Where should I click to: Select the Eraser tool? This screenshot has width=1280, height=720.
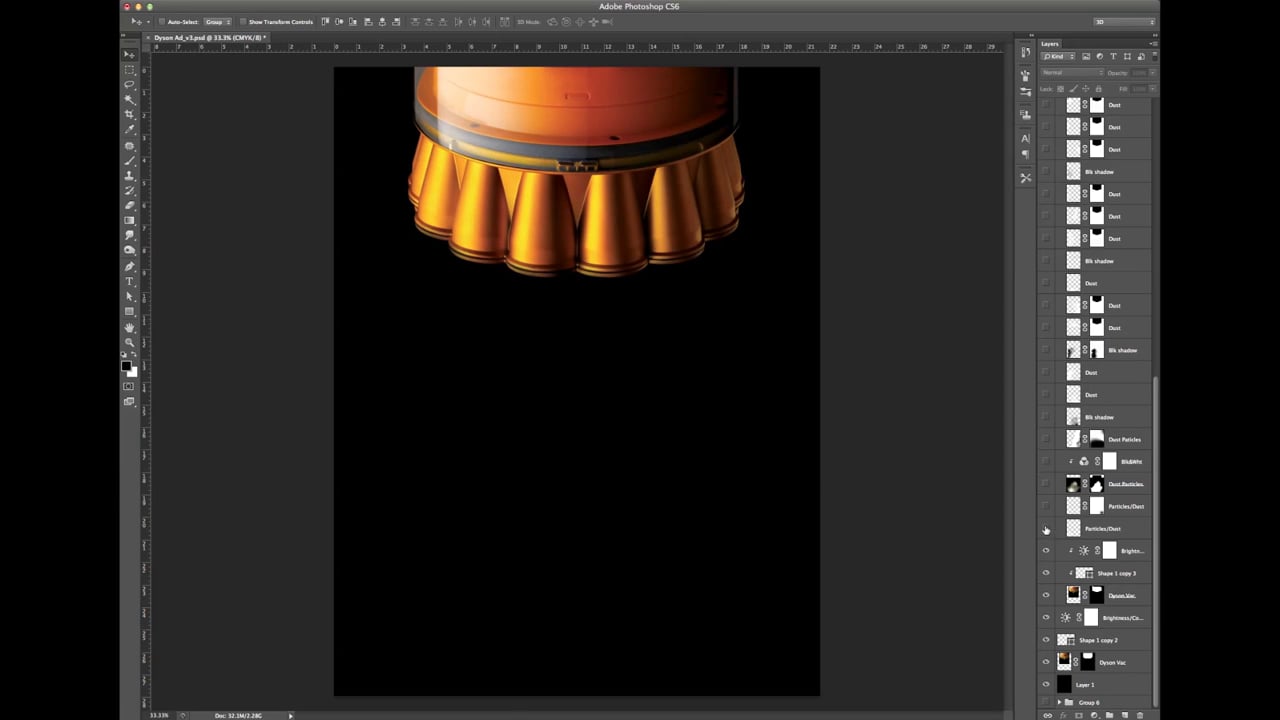pos(129,205)
